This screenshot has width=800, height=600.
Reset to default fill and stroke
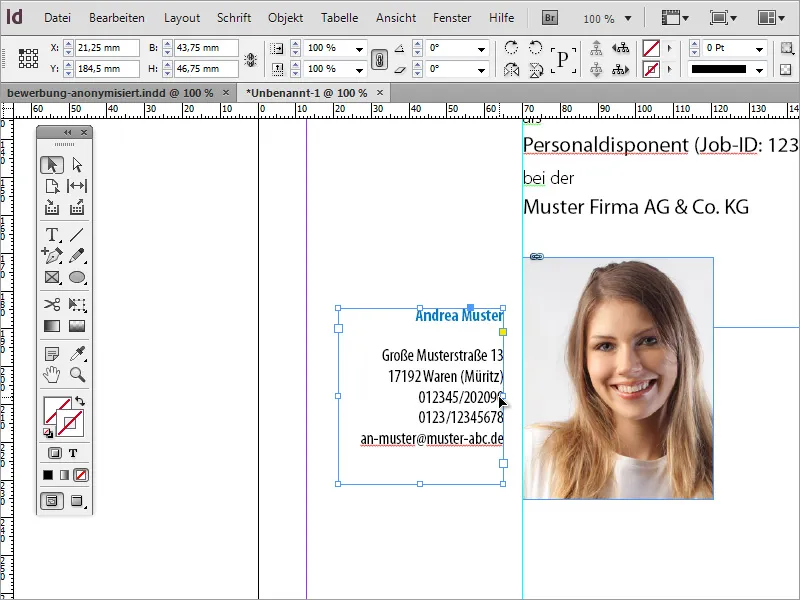click(47, 433)
